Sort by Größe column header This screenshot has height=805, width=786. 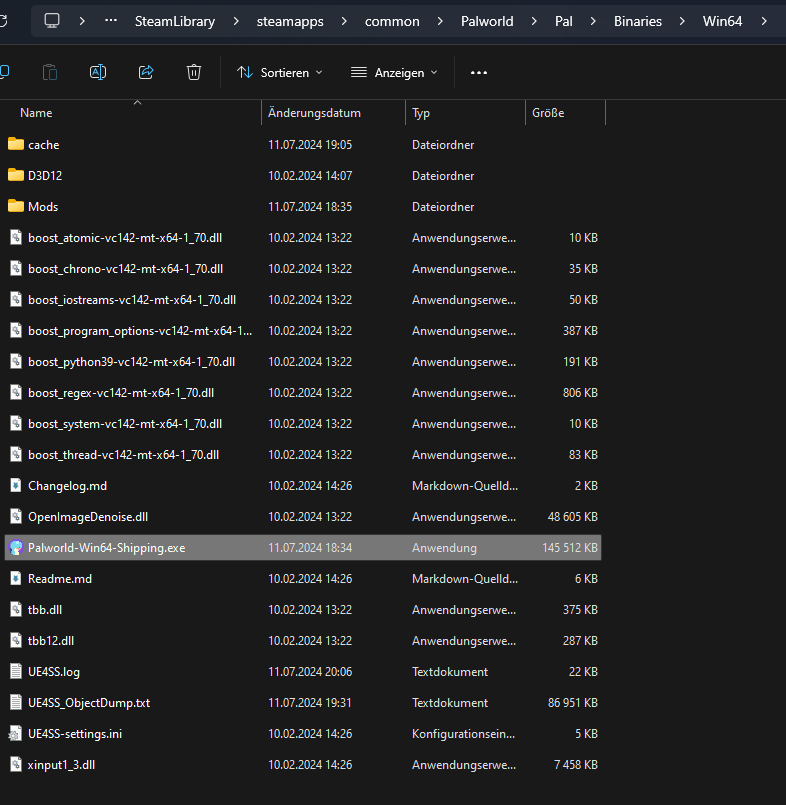(x=548, y=113)
